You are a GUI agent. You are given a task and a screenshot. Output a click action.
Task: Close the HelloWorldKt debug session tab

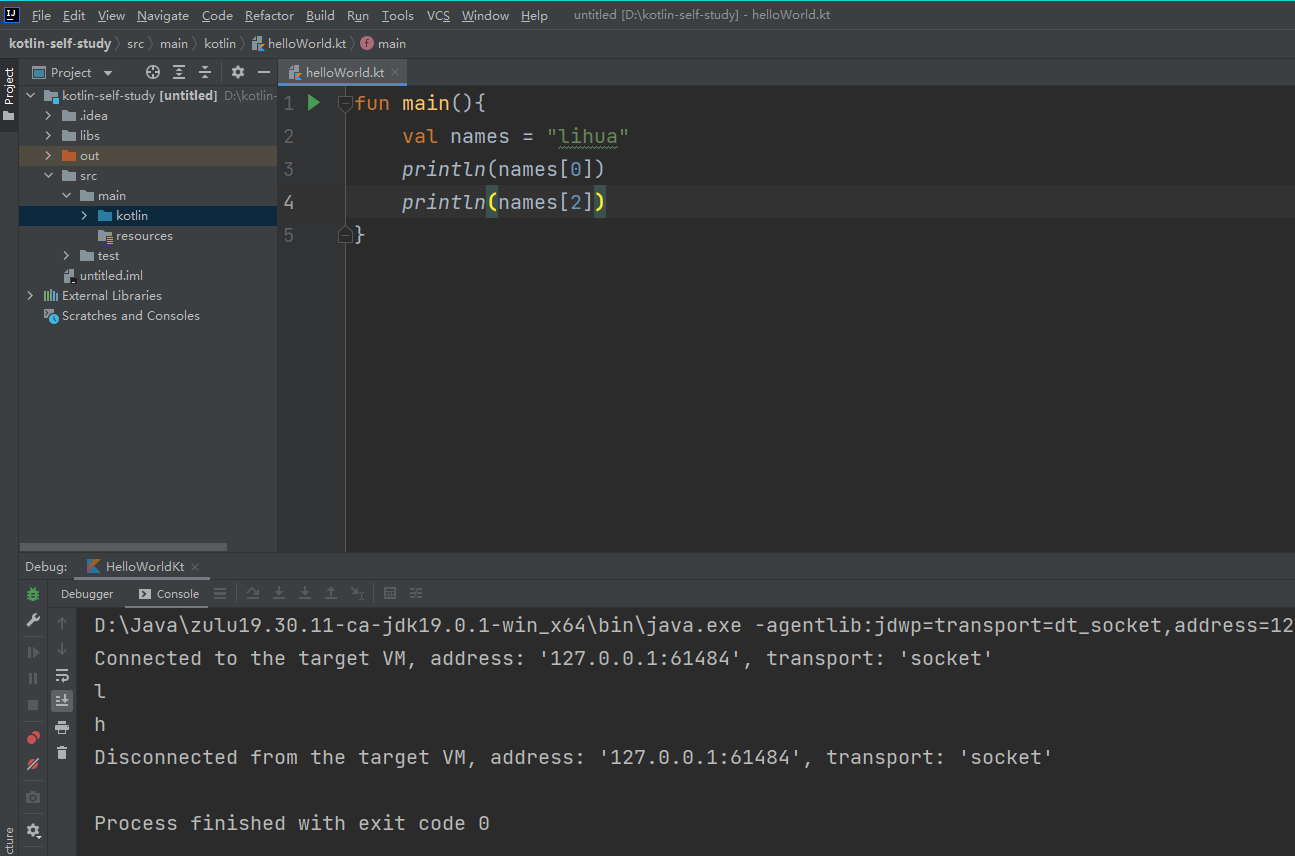coord(195,566)
